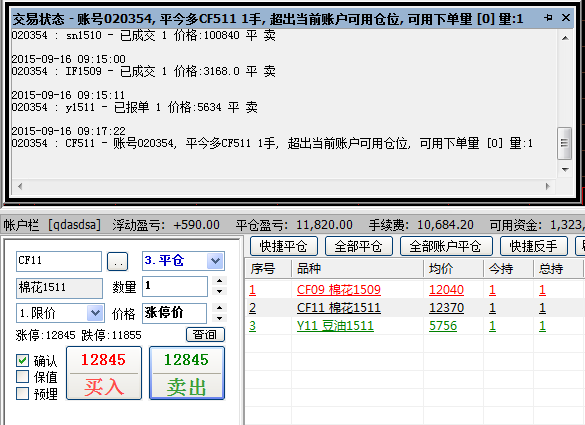Sort by 今持 column header
585x425 pixels.
(508, 269)
